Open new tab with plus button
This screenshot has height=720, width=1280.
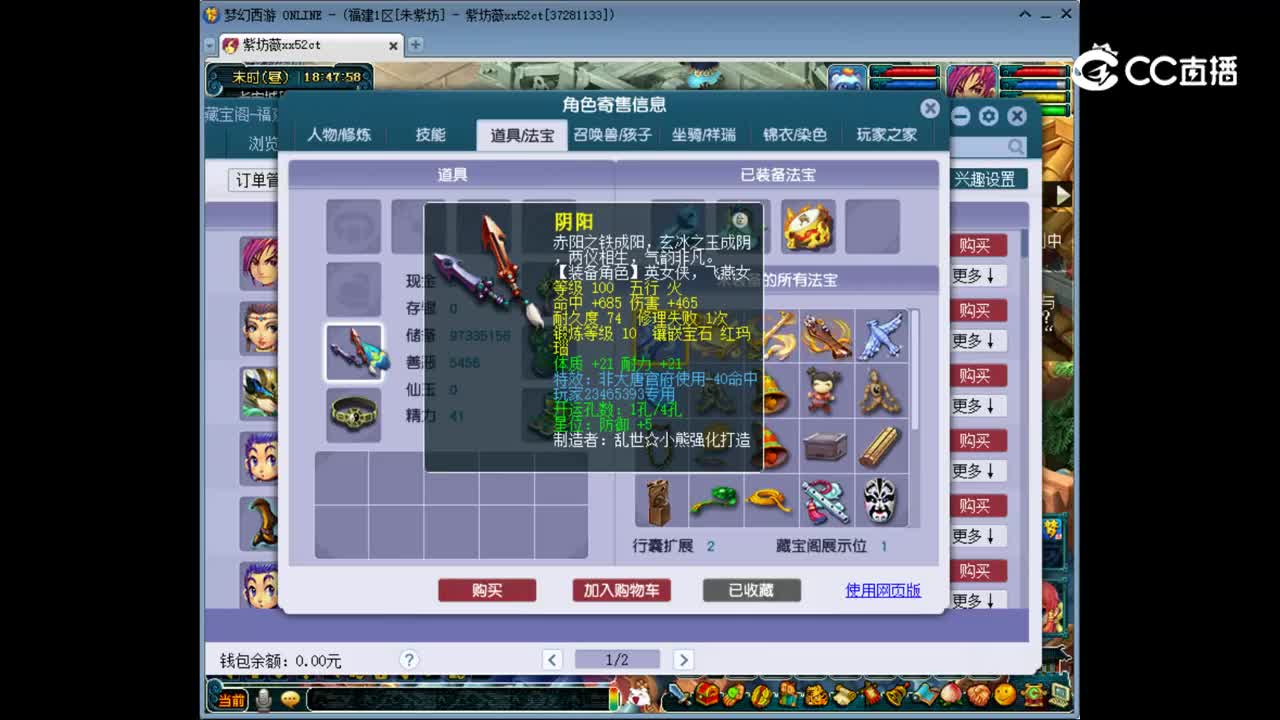(x=416, y=44)
